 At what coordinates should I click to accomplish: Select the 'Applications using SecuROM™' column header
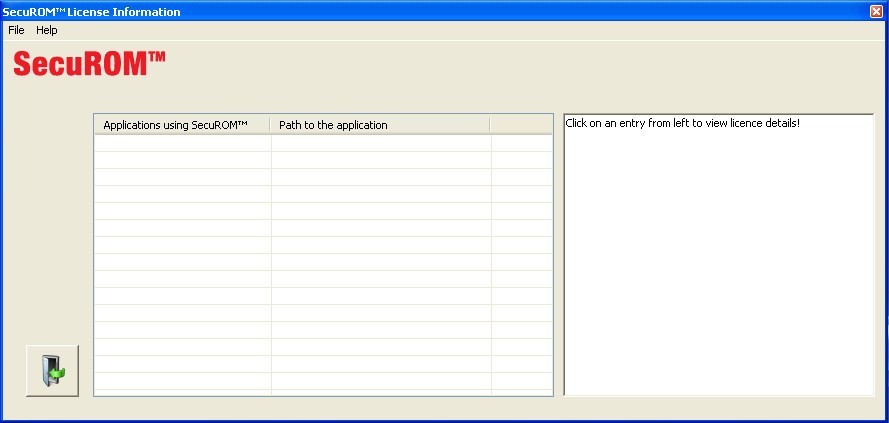point(182,125)
